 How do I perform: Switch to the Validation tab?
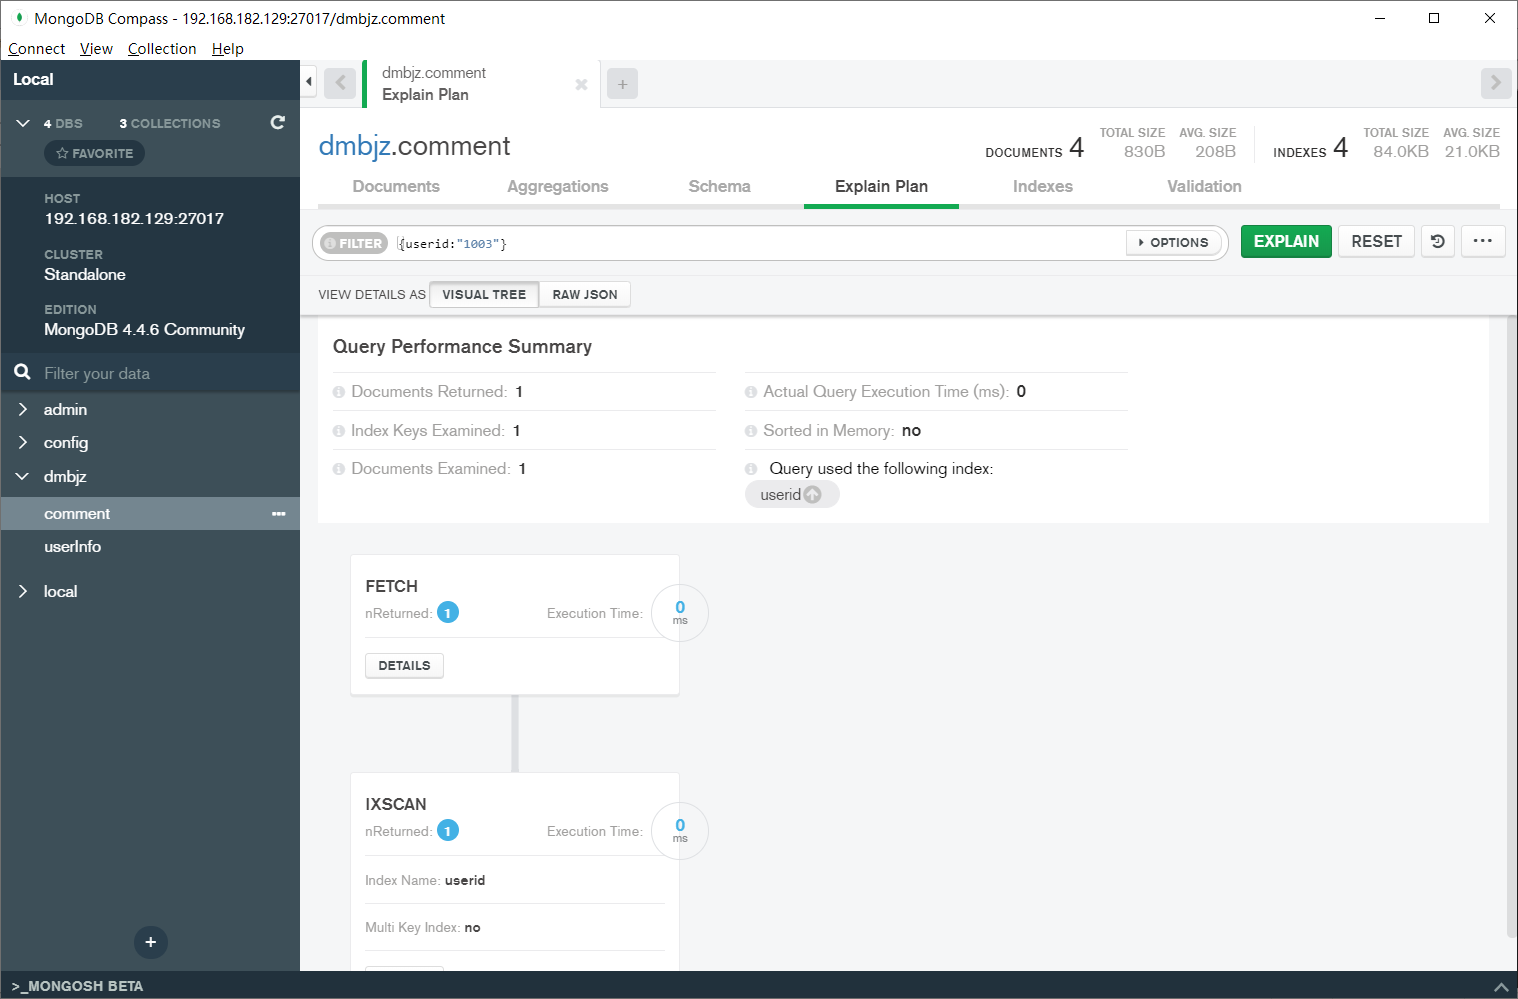click(x=1204, y=186)
